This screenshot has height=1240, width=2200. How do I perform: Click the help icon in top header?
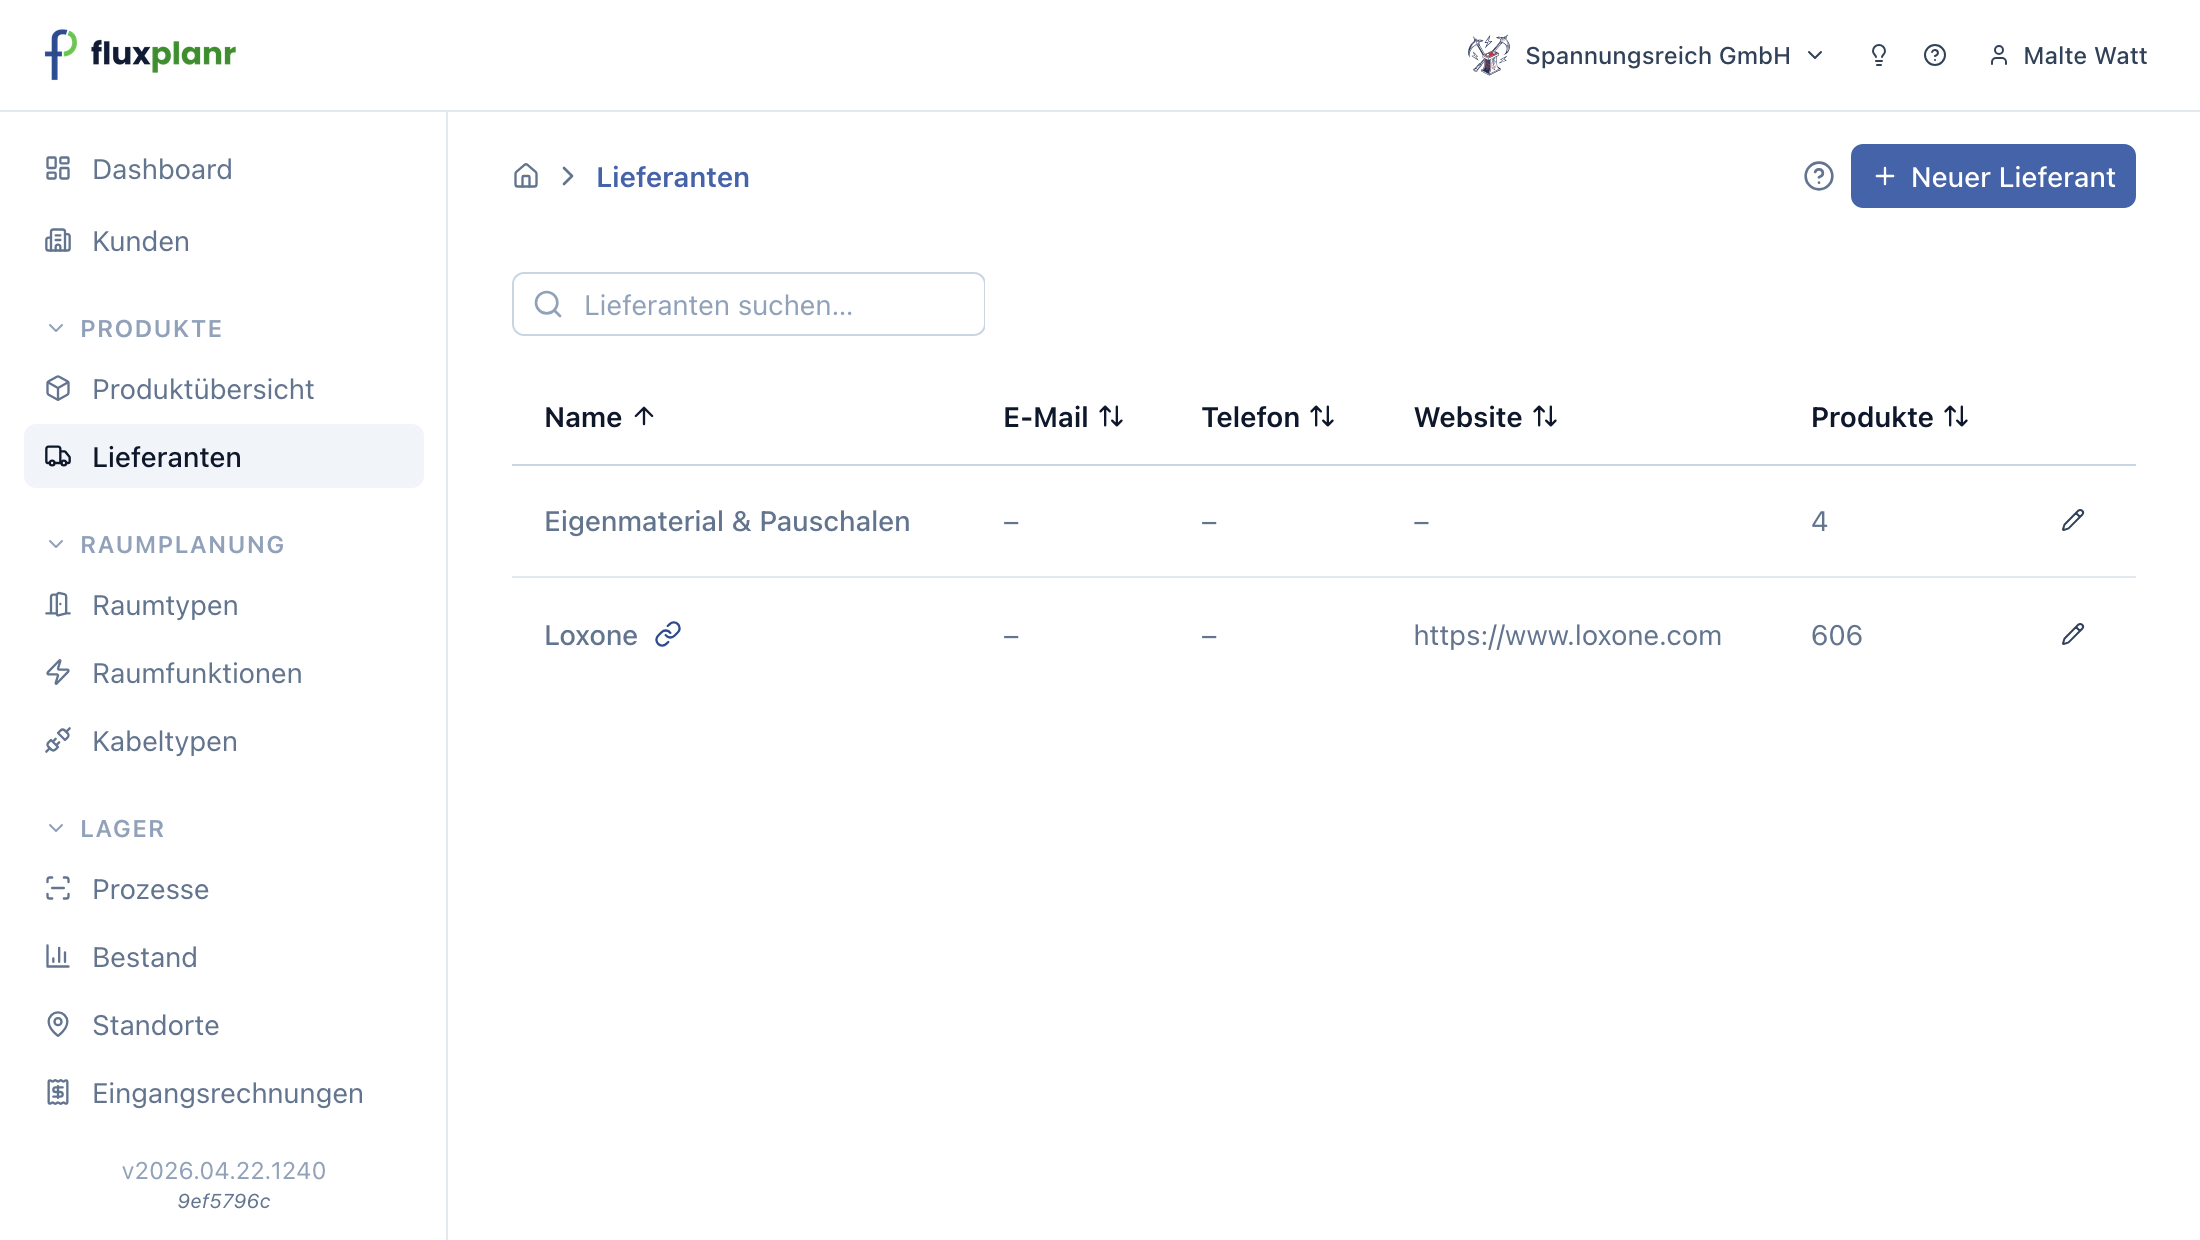[1935, 56]
